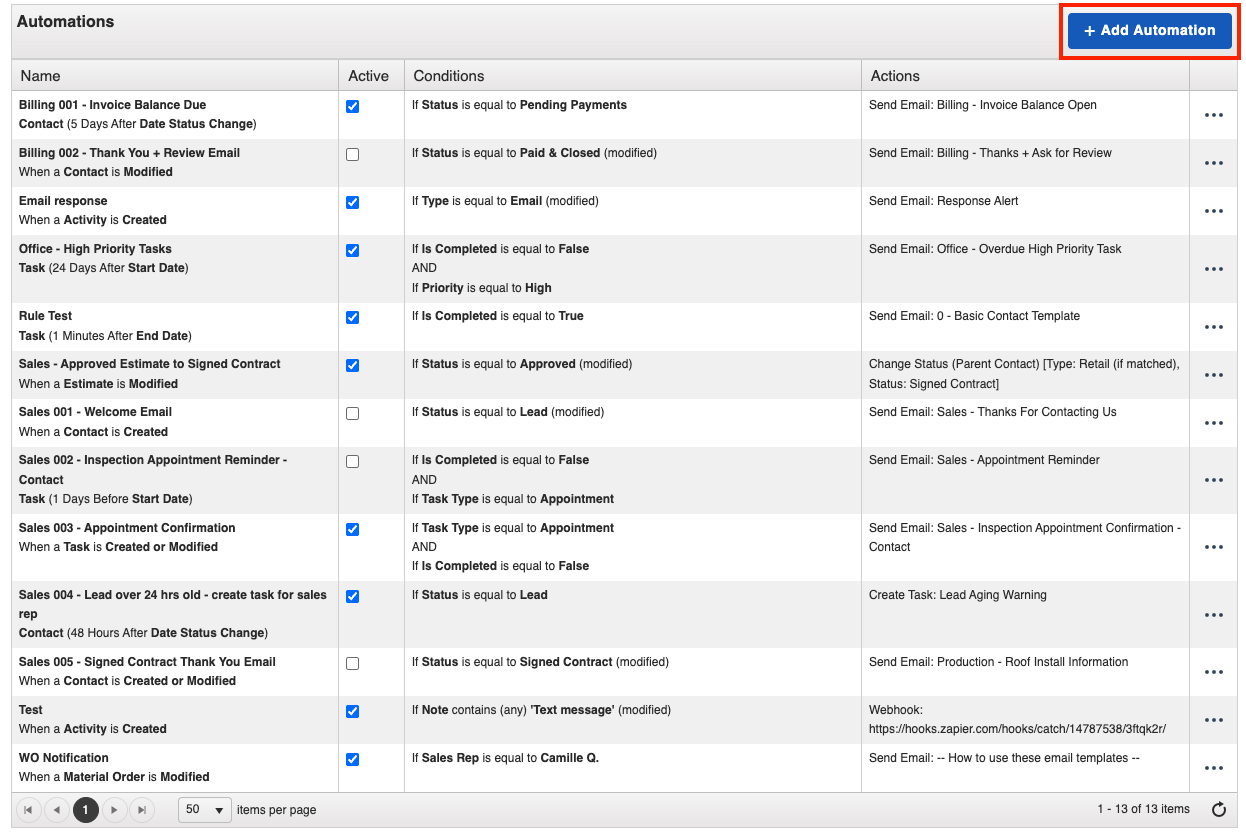The width and height of the screenshot is (1246, 838).
Task: Open the actions menu for Office High Priority Tasks
Action: tap(1214, 268)
